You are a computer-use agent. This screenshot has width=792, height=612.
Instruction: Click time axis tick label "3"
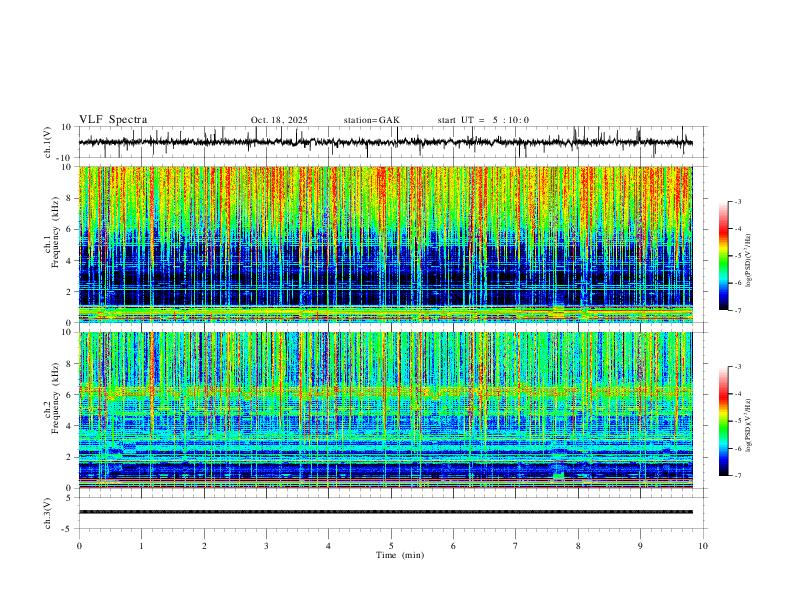[266, 546]
